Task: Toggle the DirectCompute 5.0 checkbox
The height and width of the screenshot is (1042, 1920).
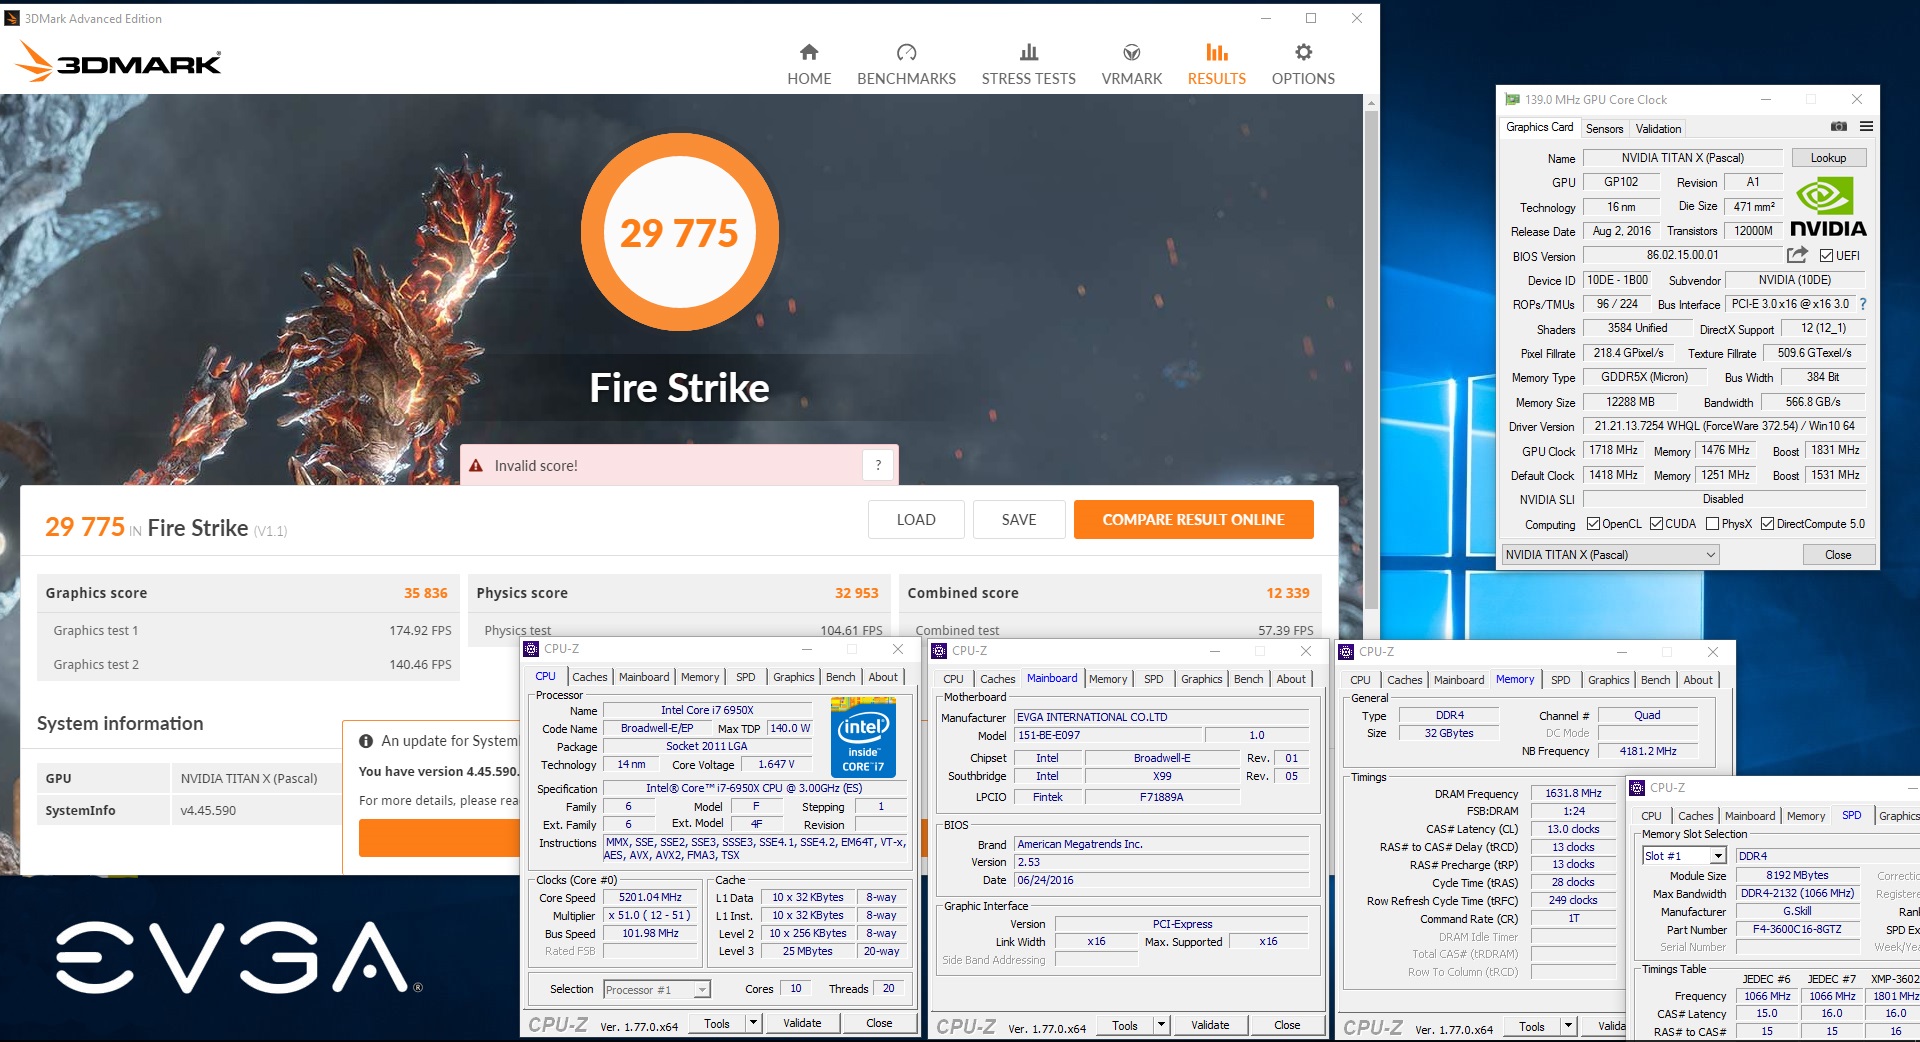Action: 1768,524
